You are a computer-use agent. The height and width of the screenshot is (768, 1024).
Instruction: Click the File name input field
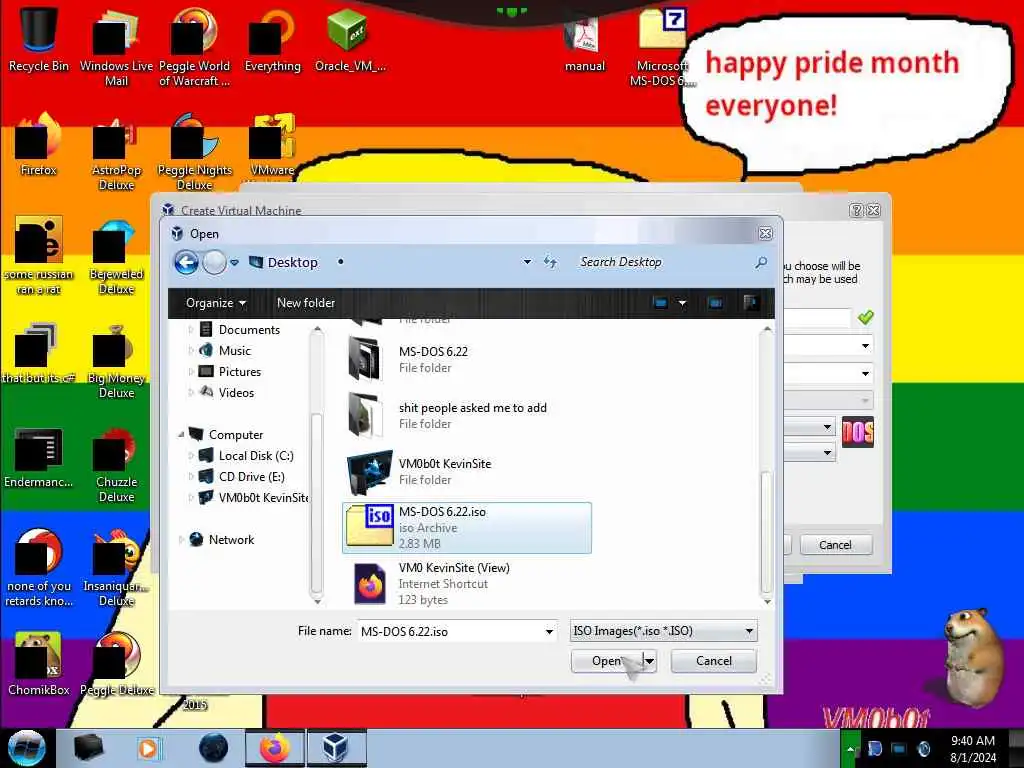(x=451, y=632)
